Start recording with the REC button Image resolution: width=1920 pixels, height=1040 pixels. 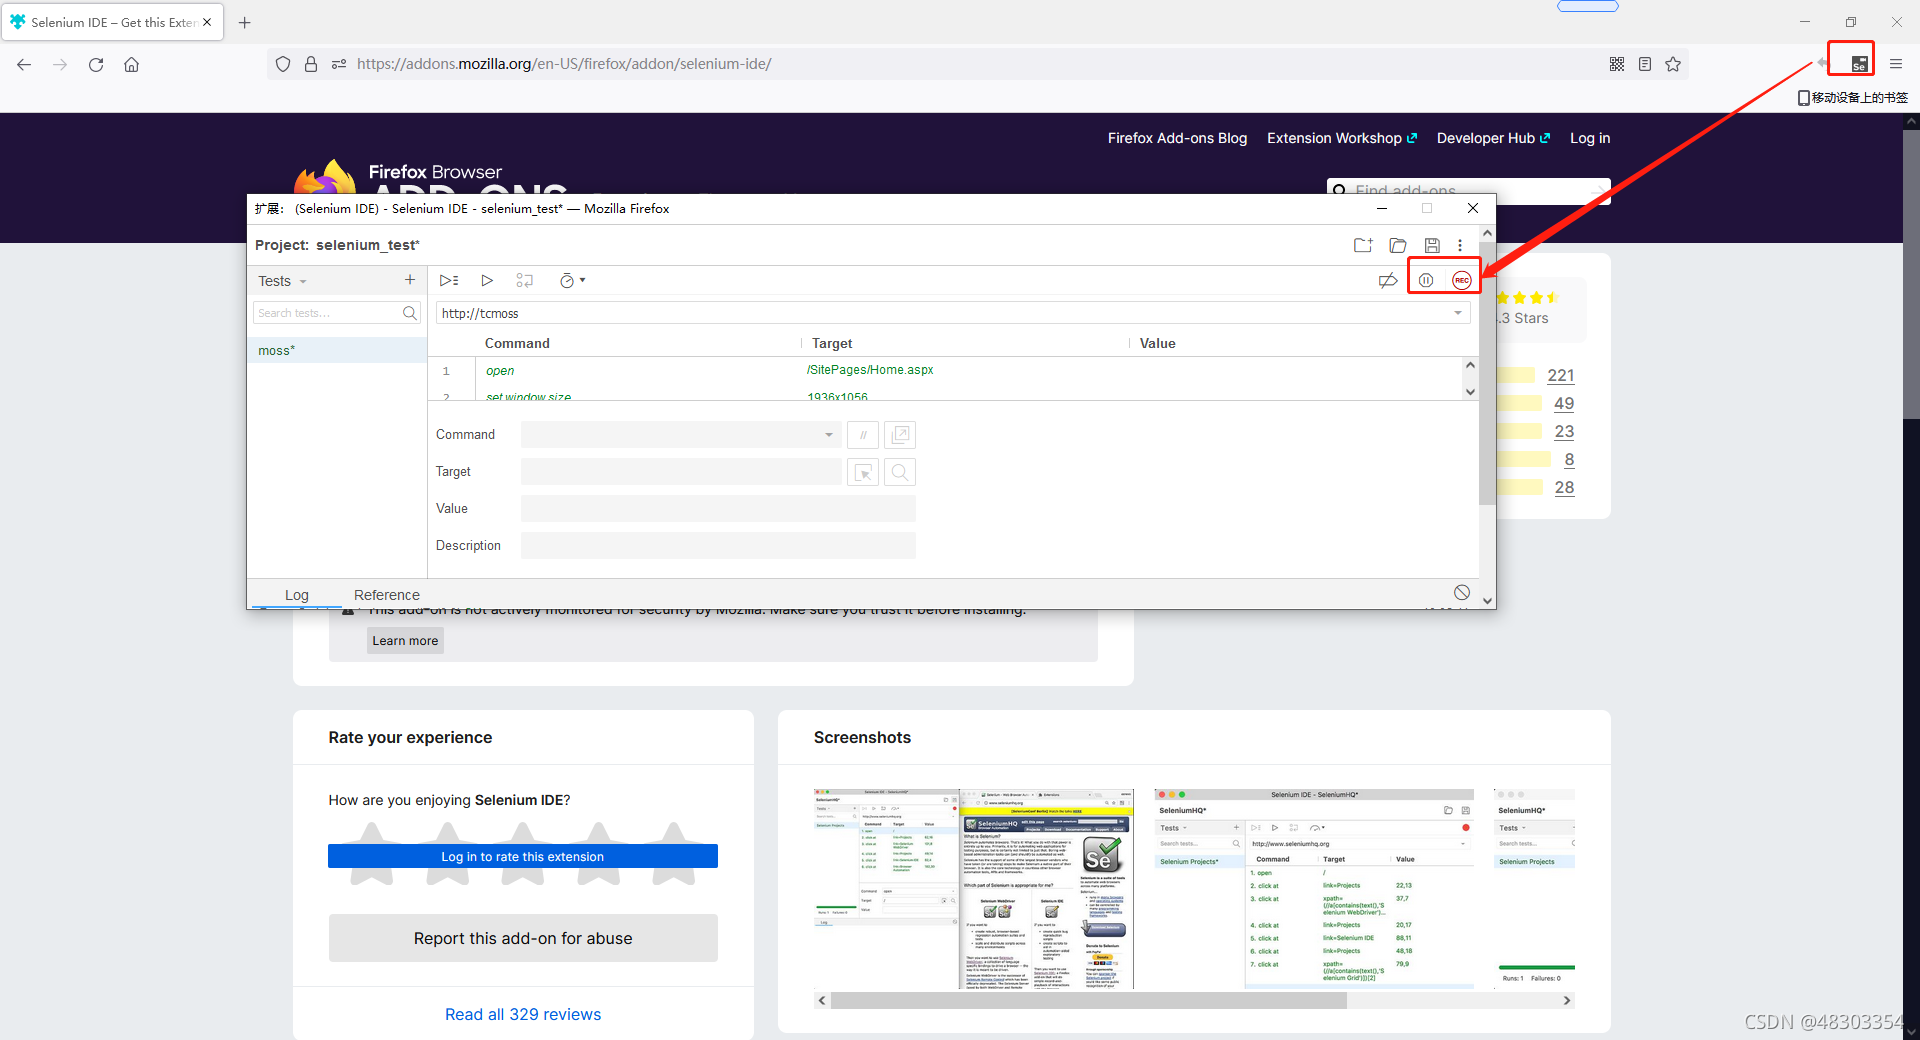pyautogui.click(x=1462, y=280)
